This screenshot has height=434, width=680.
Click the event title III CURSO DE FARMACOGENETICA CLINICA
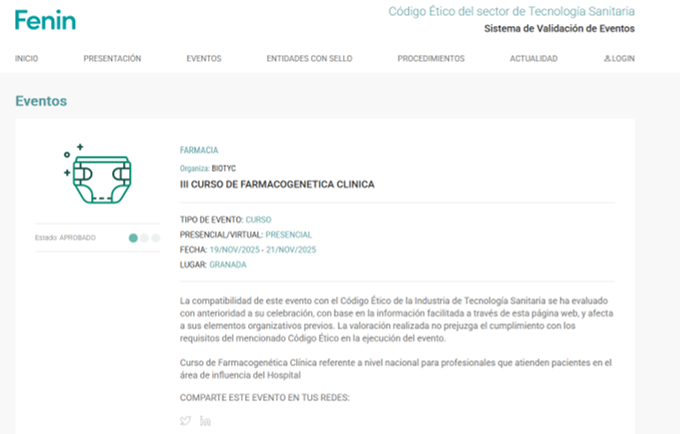277,184
